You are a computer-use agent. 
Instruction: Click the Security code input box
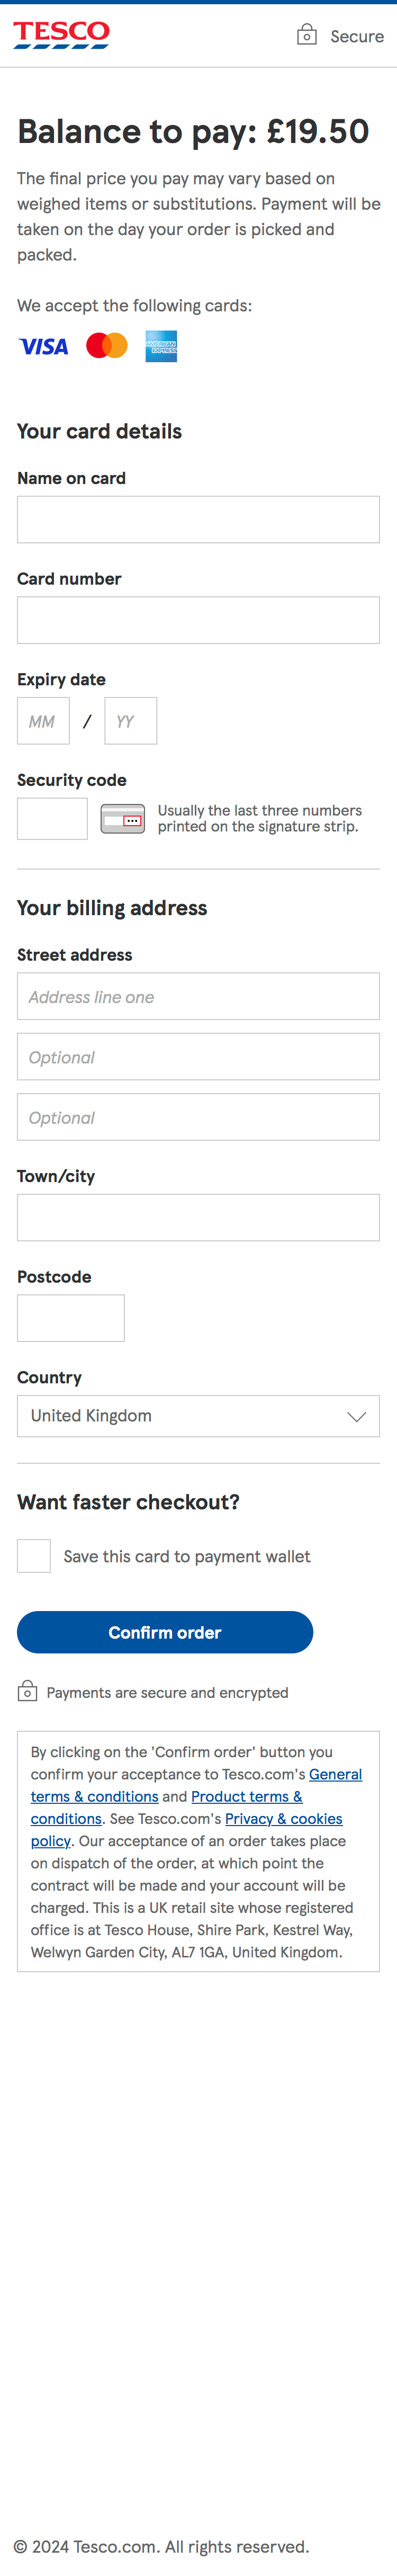tap(52, 819)
